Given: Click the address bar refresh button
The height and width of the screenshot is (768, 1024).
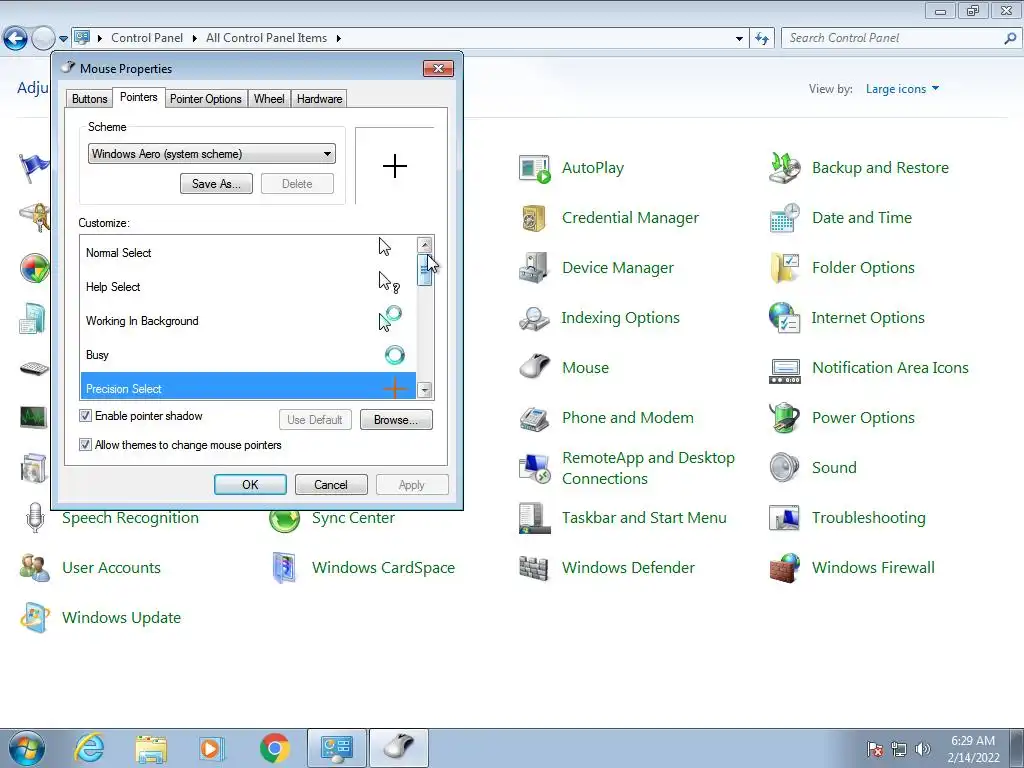Looking at the screenshot, I should click(x=761, y=39).
